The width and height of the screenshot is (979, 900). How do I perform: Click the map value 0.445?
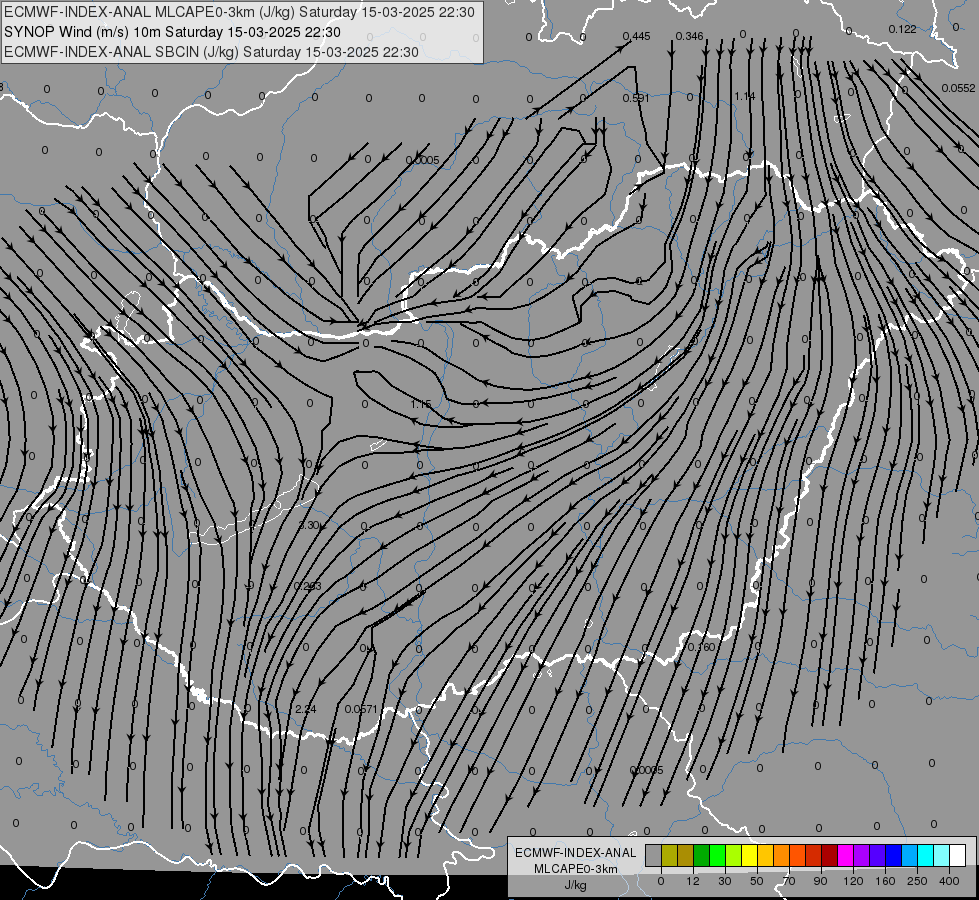tap(636, 36)
